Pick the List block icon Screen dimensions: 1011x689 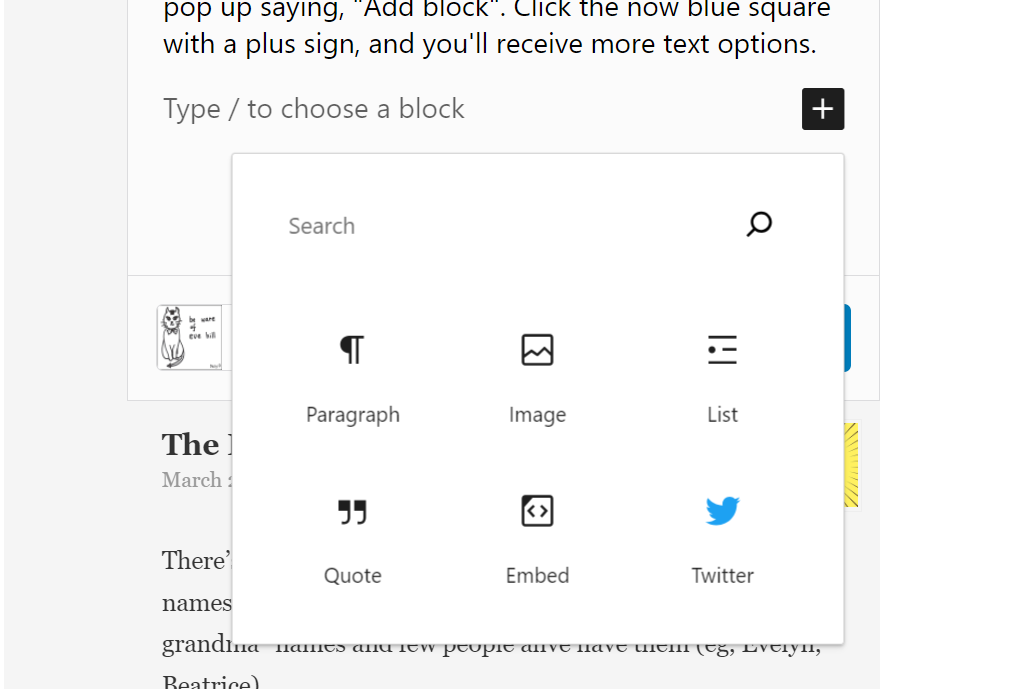pos(722,350)
